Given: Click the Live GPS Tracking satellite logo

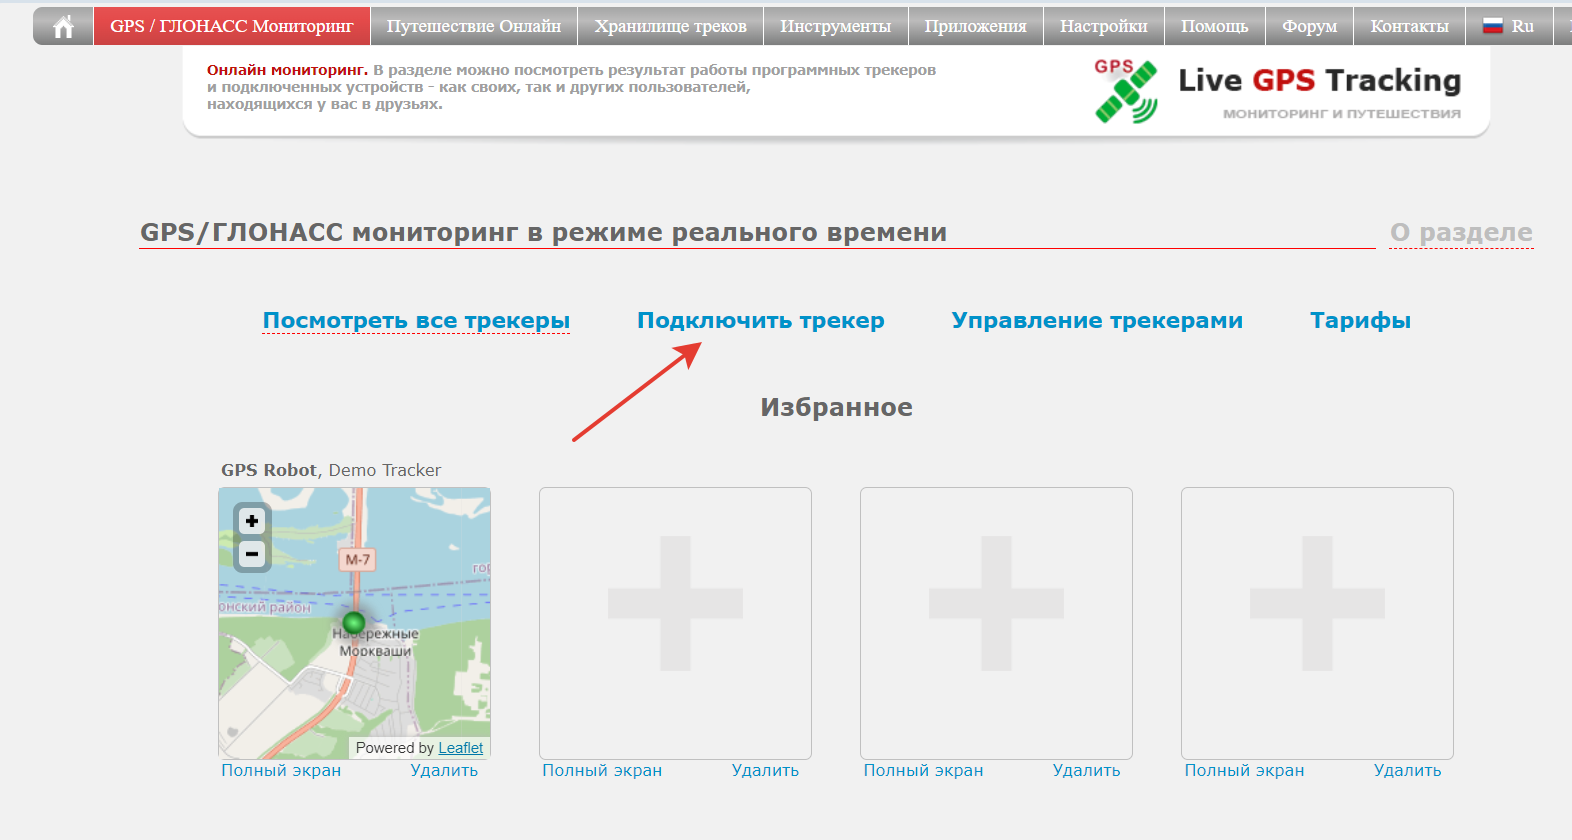Looking at the screenshot, I should click(x=1126, y=92).
